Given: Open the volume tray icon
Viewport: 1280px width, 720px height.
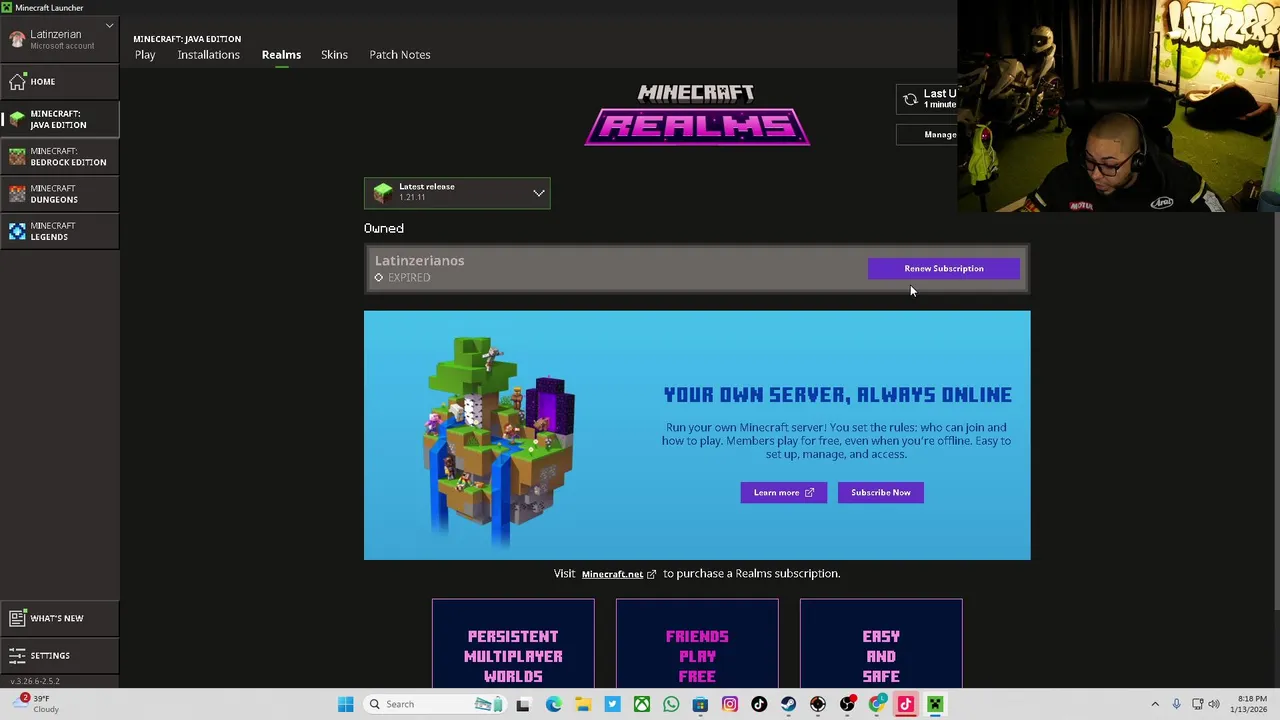Looking at the screenshot, I should click(x=1214, y=704).
